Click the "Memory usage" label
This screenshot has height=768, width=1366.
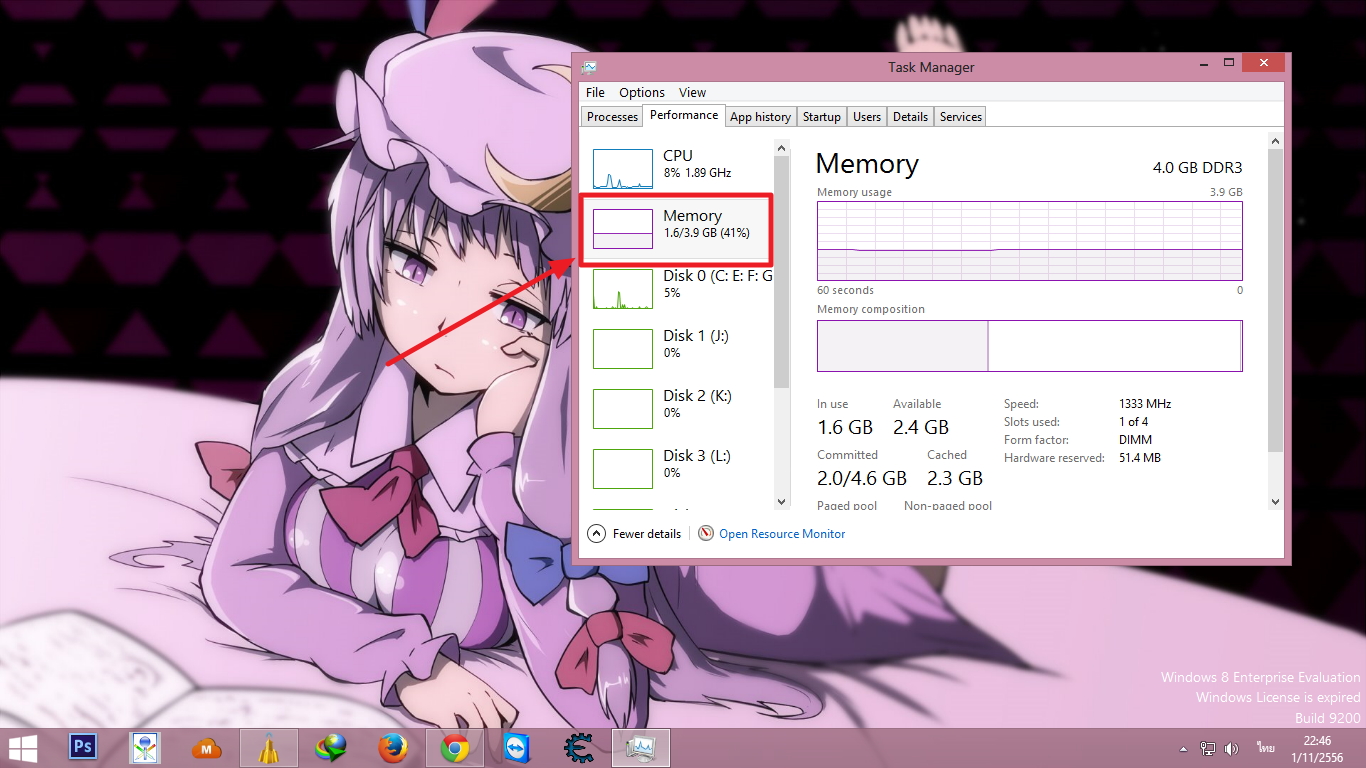pos(854,192)
